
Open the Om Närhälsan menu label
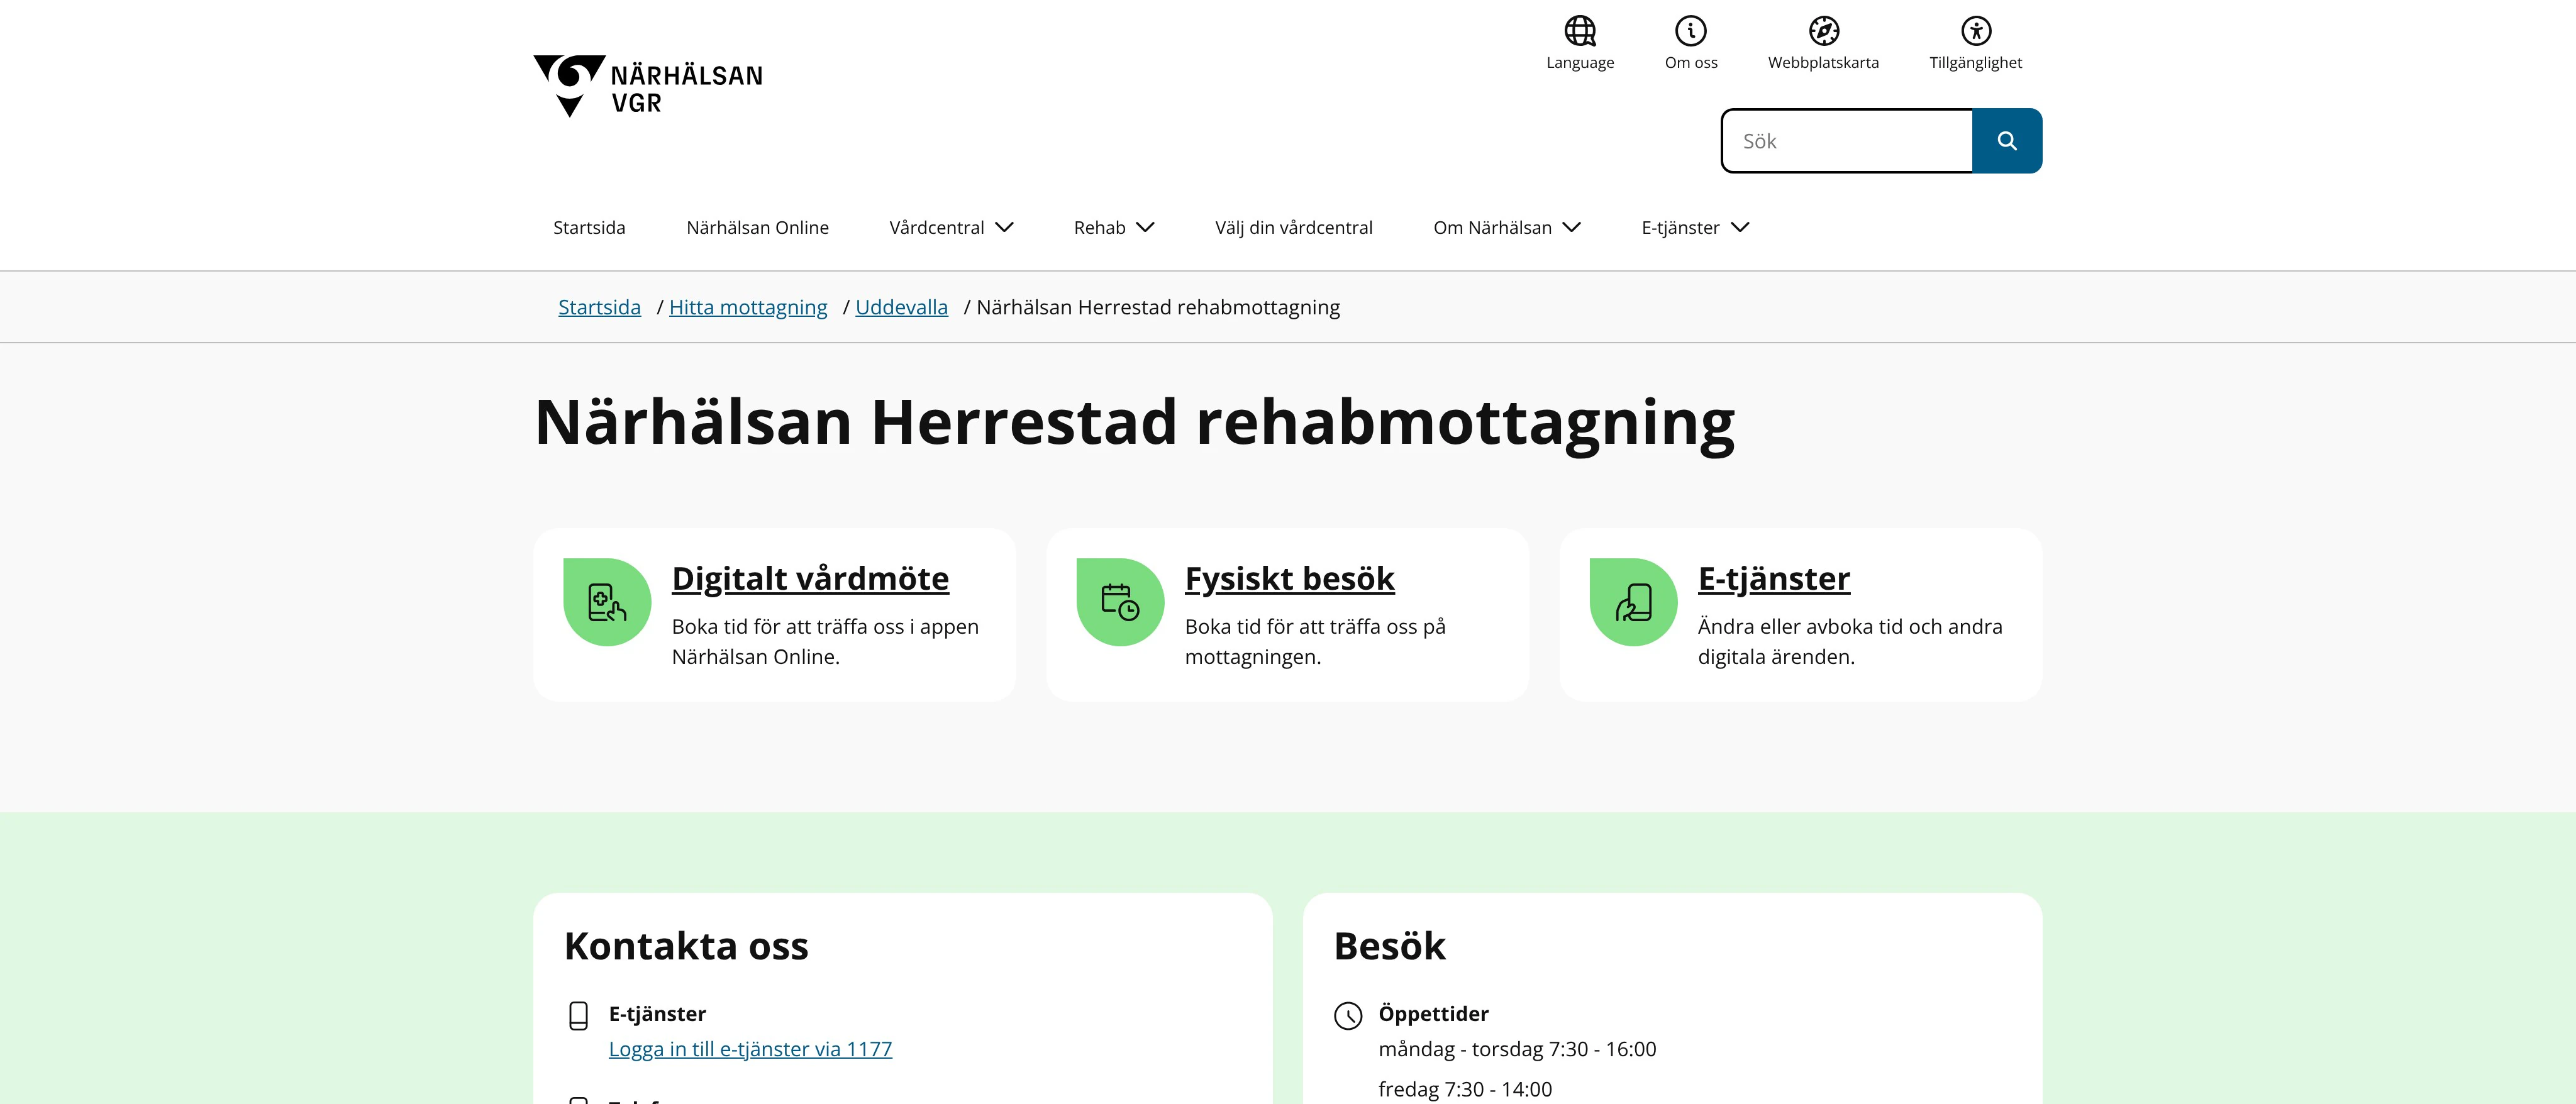click(x=1492, y=228)
